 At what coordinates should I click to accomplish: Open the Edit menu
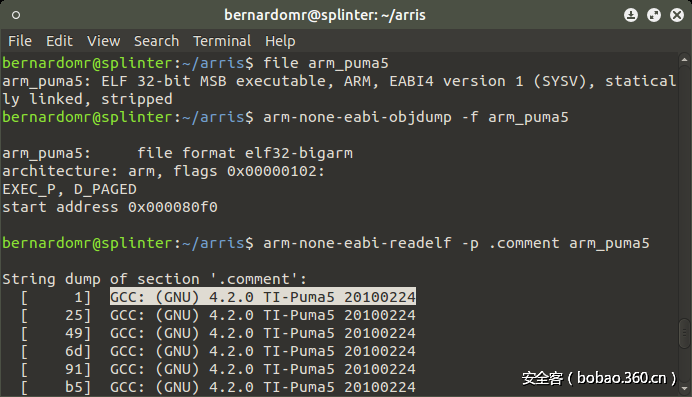59,41
